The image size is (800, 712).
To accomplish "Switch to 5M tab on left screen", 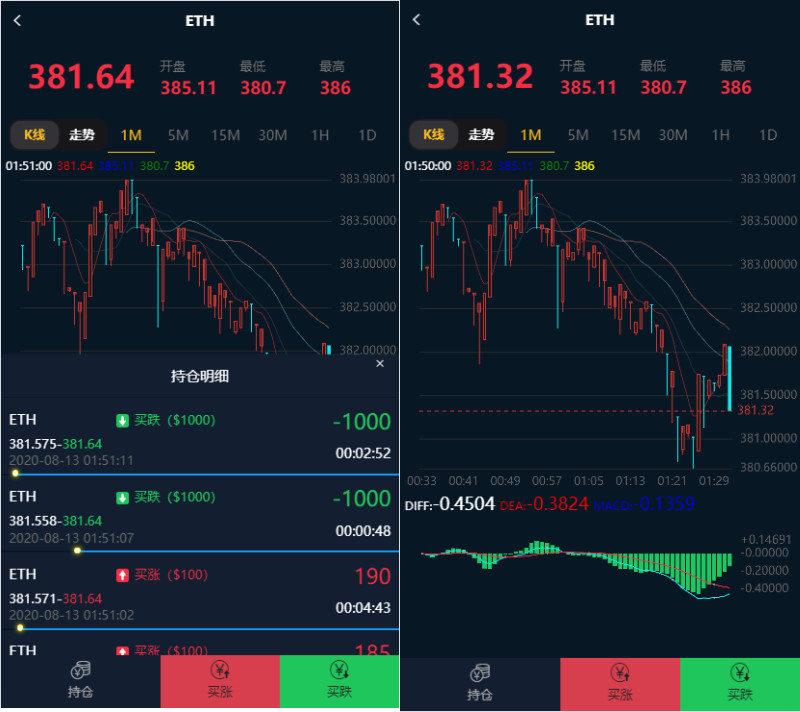I will (178, 135).
